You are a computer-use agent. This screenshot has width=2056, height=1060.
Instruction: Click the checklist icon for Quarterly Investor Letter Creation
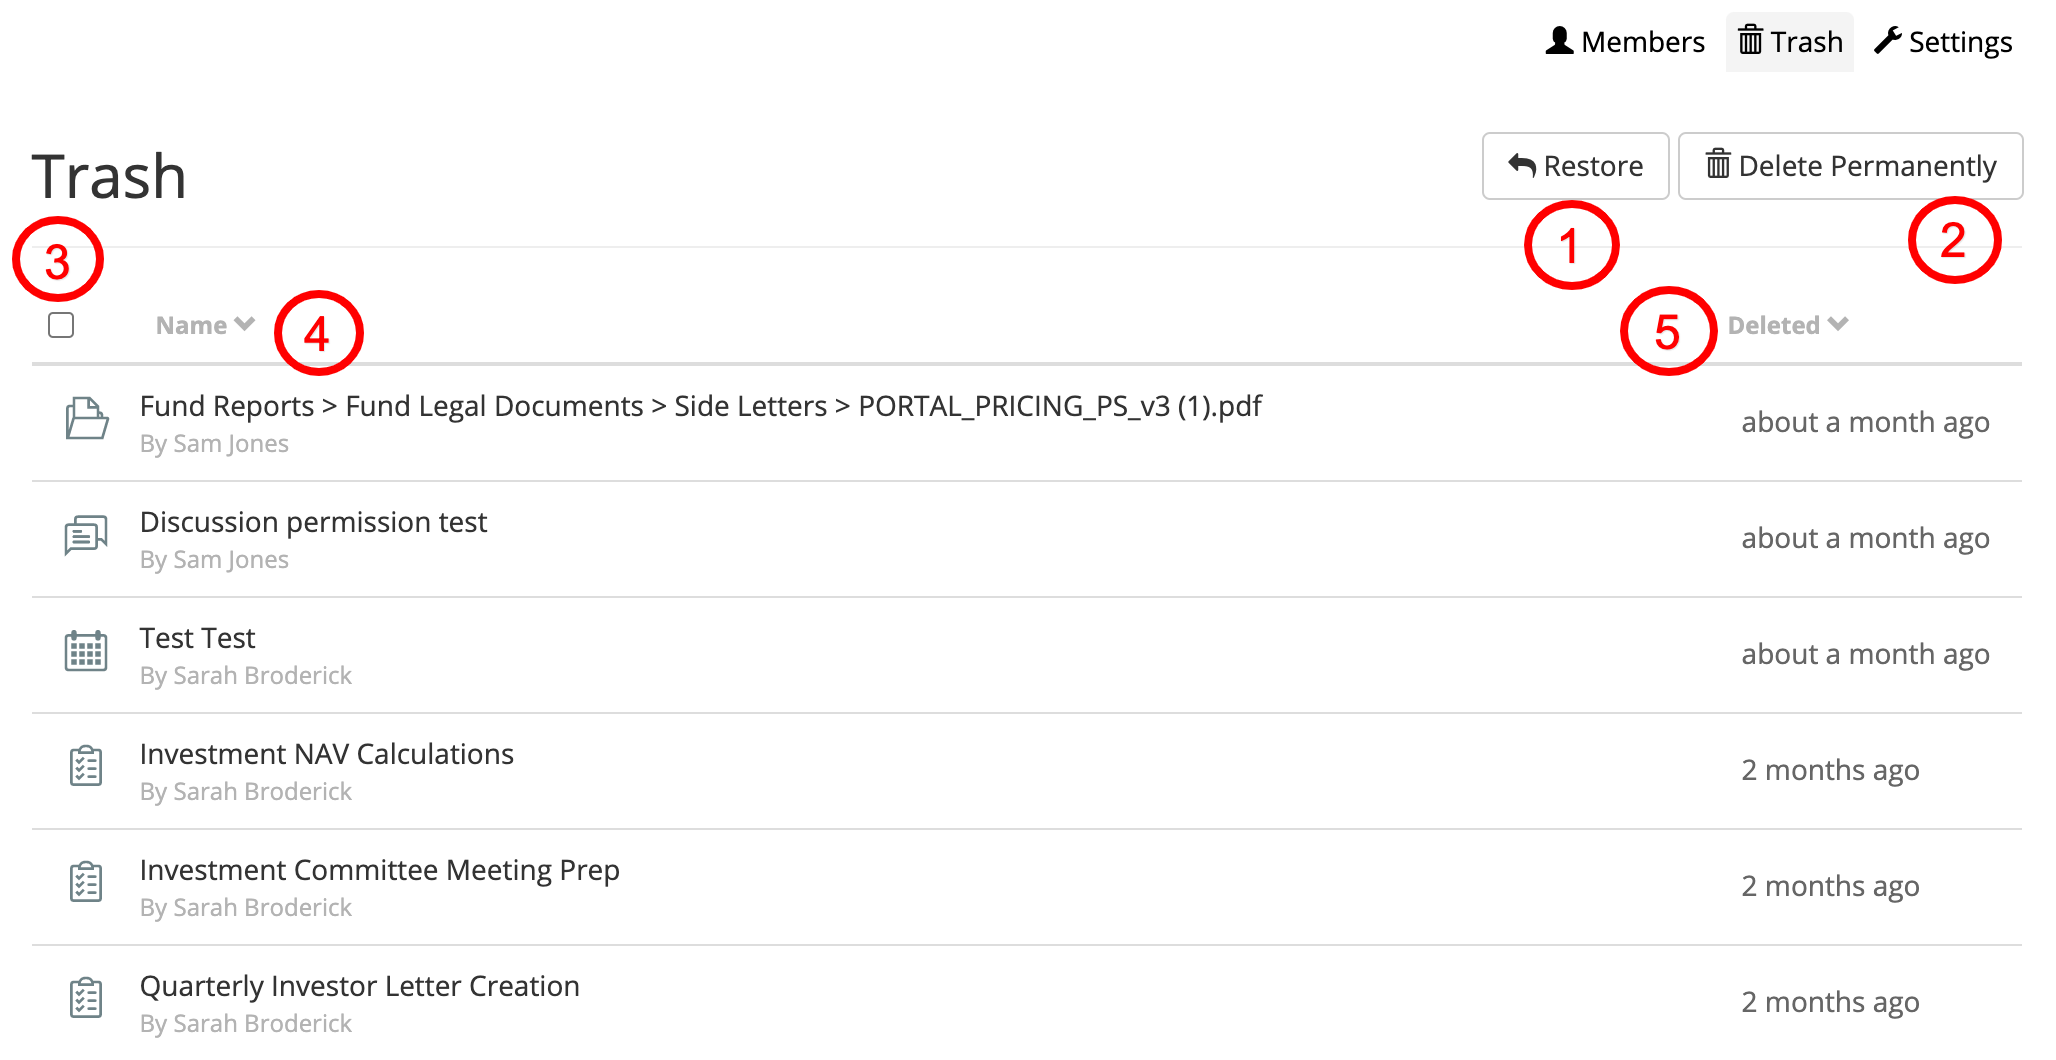86,999
